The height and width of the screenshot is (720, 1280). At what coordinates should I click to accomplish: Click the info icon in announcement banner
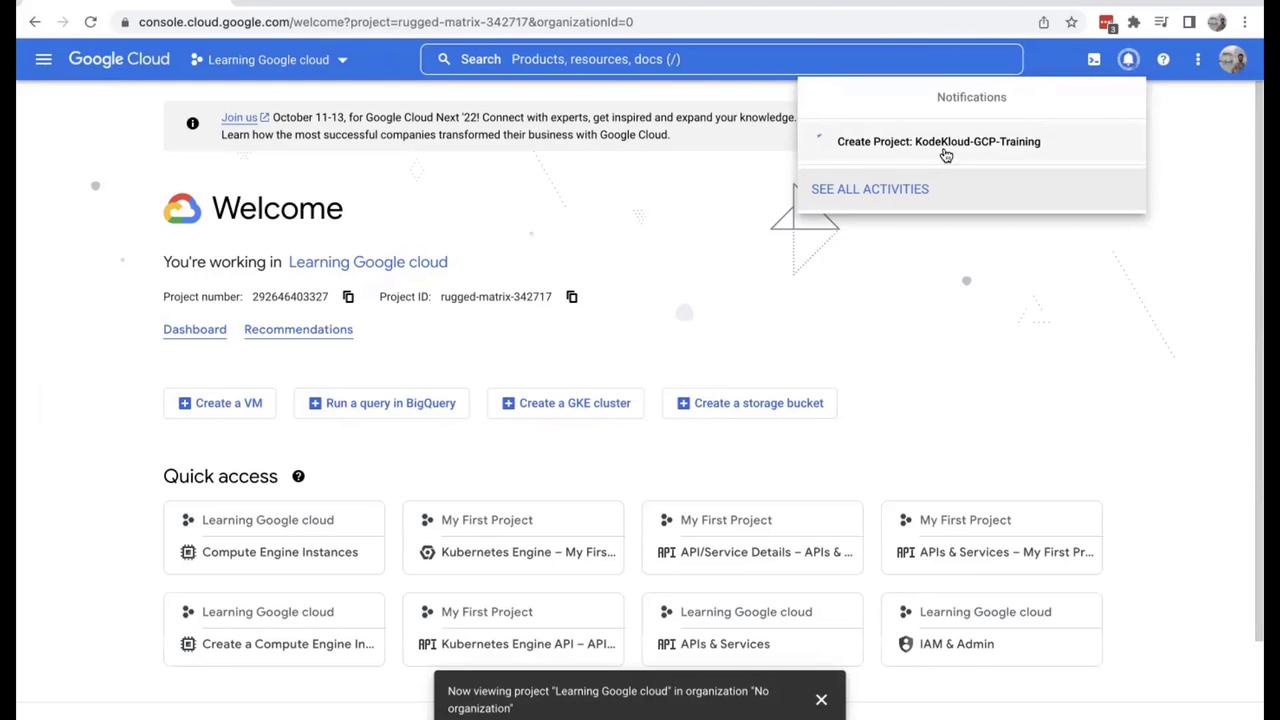[x=193, y=124]
